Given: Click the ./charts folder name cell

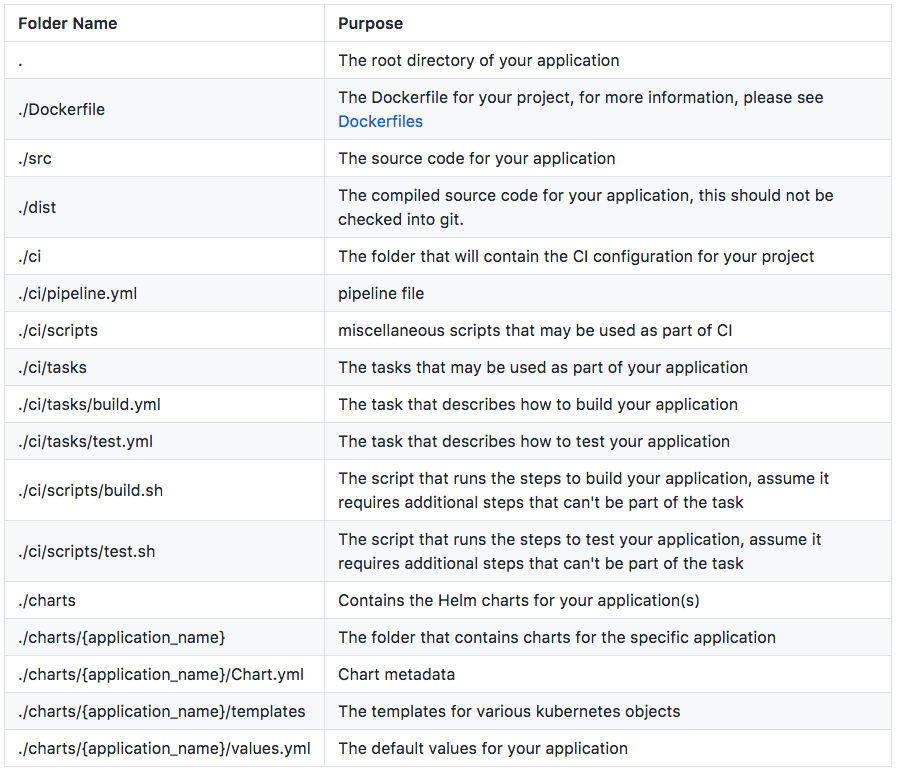Looking at the screenshot, I should [x=164, y=600].
